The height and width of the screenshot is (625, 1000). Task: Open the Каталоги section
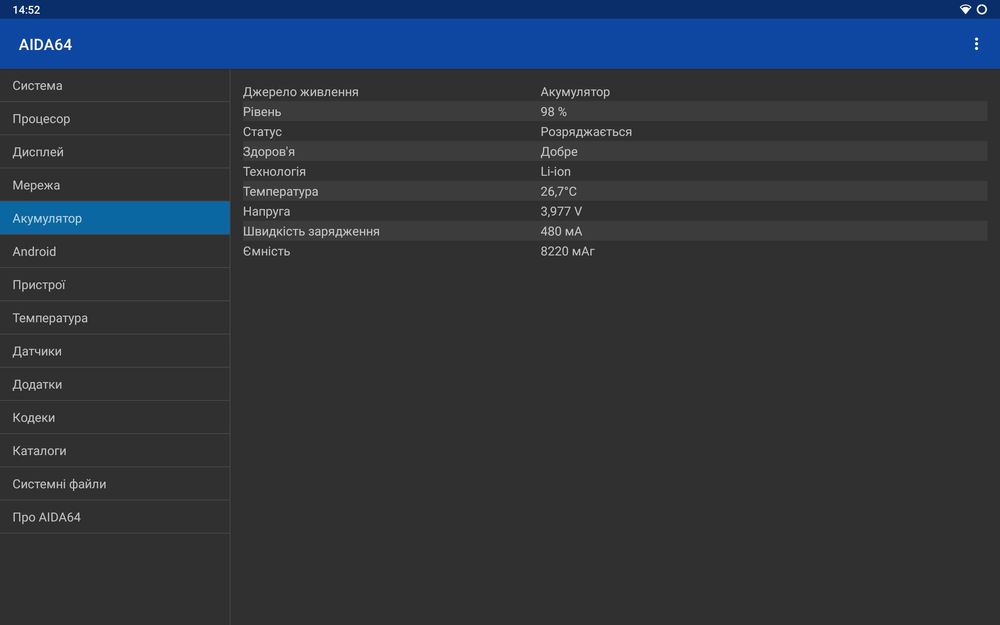pos(115,450)
